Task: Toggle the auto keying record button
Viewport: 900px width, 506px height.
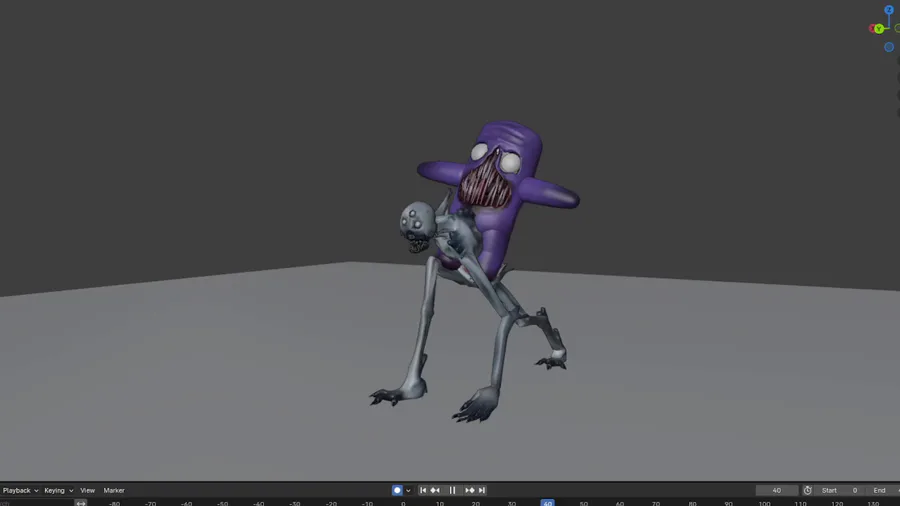Action: pos(397,491)
